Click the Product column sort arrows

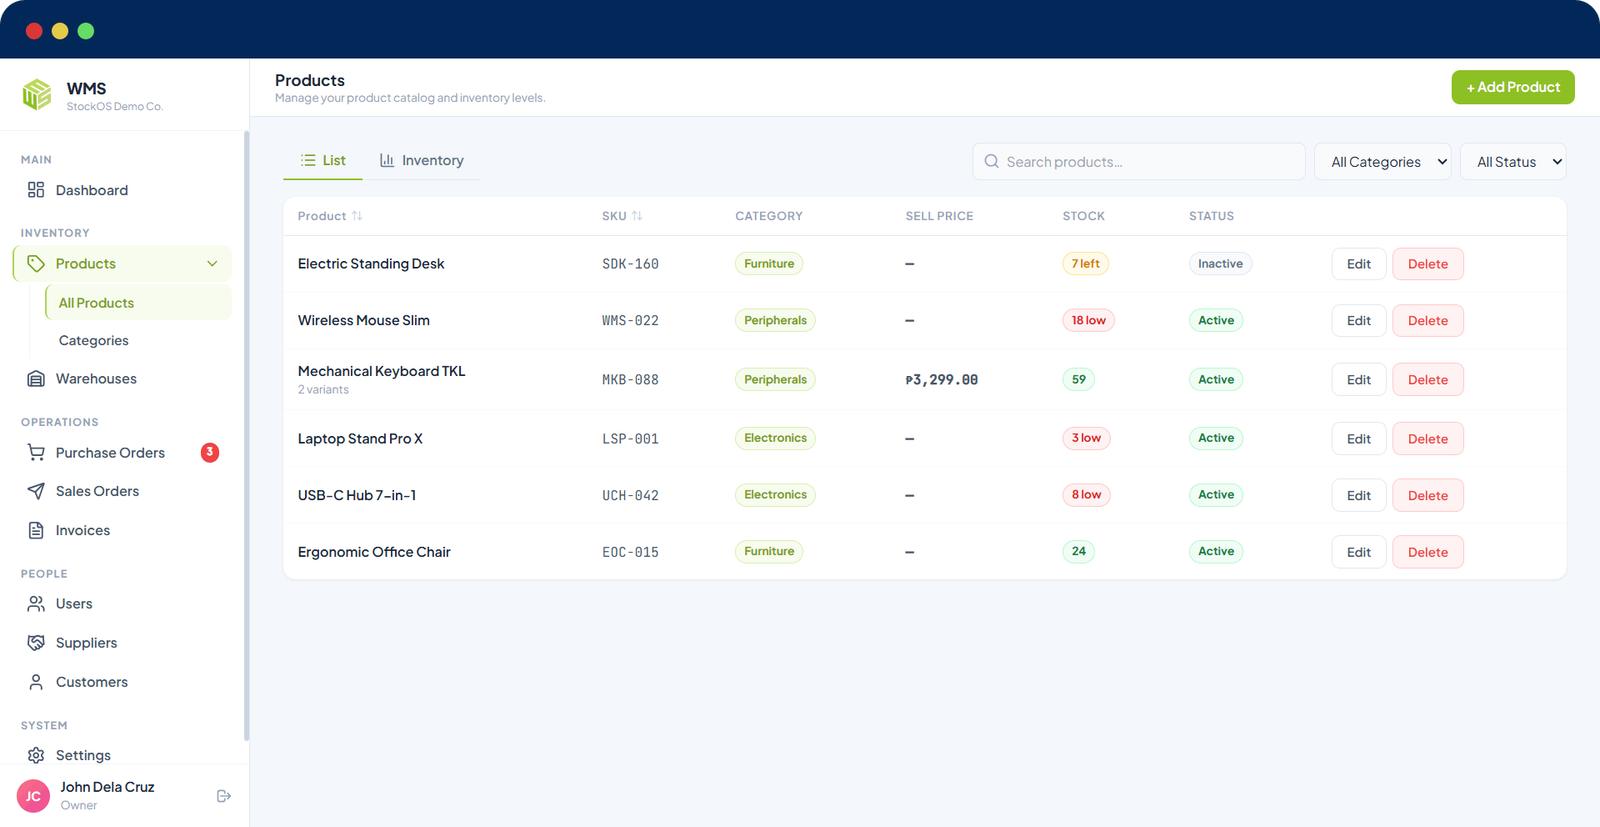357,216
